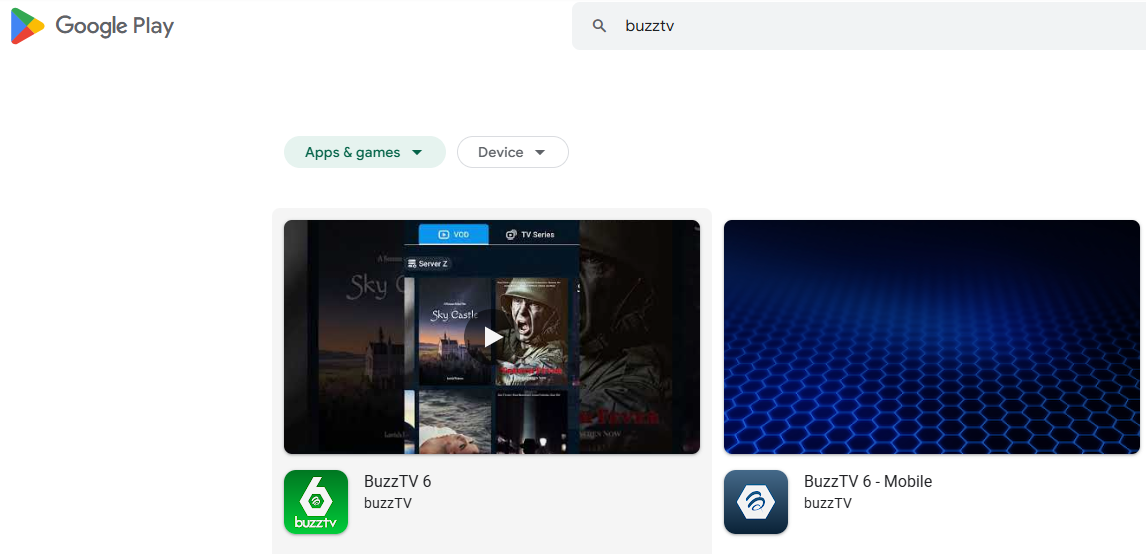Open the blue BuzzTV 6 - Mobile app icon
Image resolution: width=1146 pixels, height=554 pixels.
[756, 502]
